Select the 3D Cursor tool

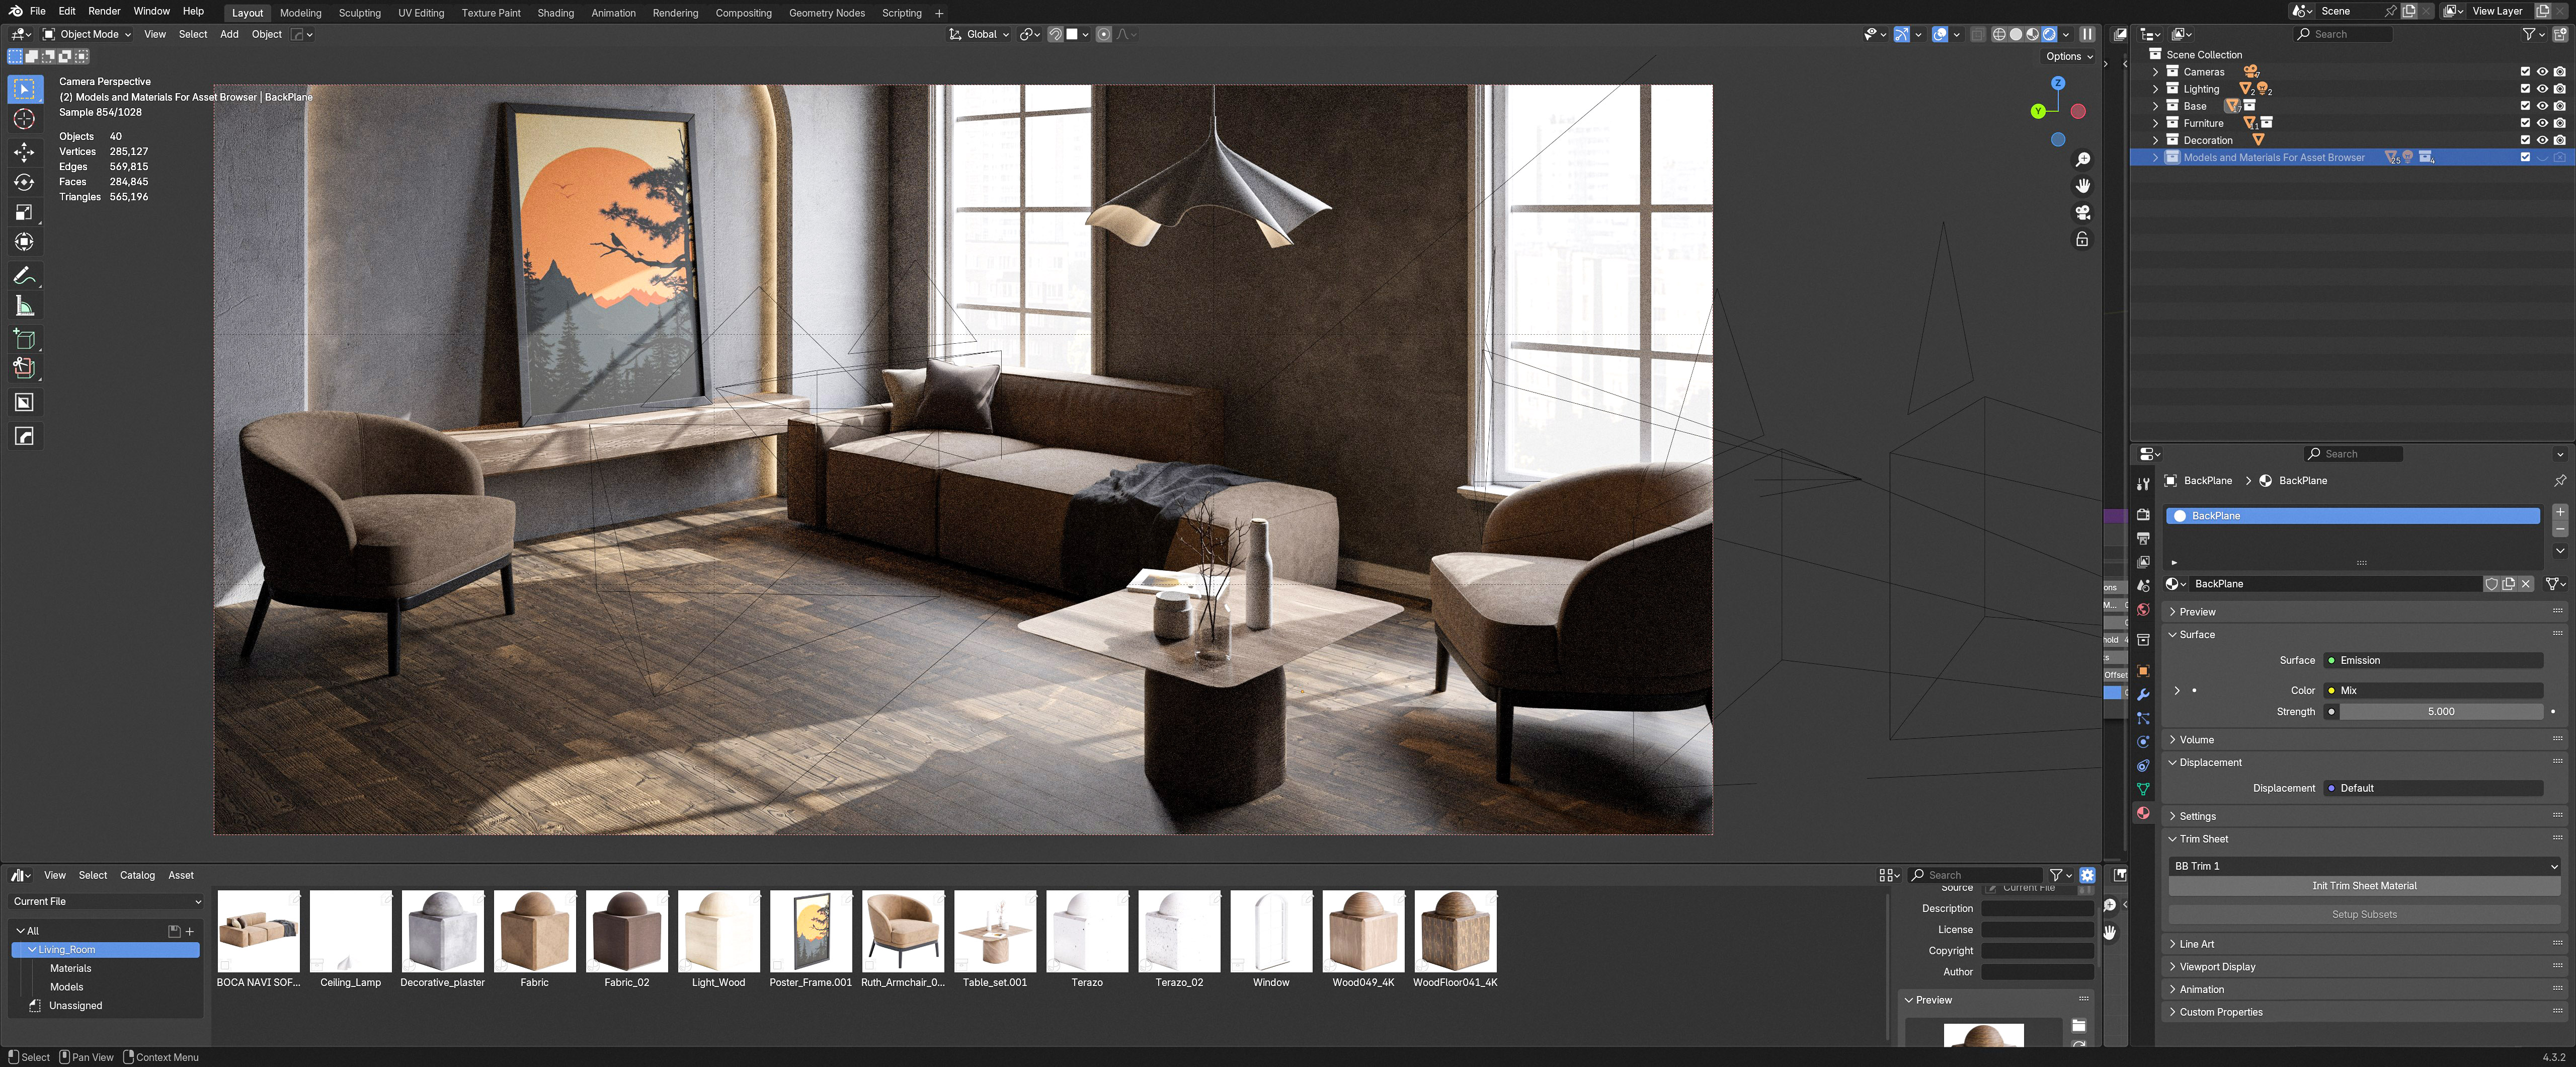pos(24,120)
